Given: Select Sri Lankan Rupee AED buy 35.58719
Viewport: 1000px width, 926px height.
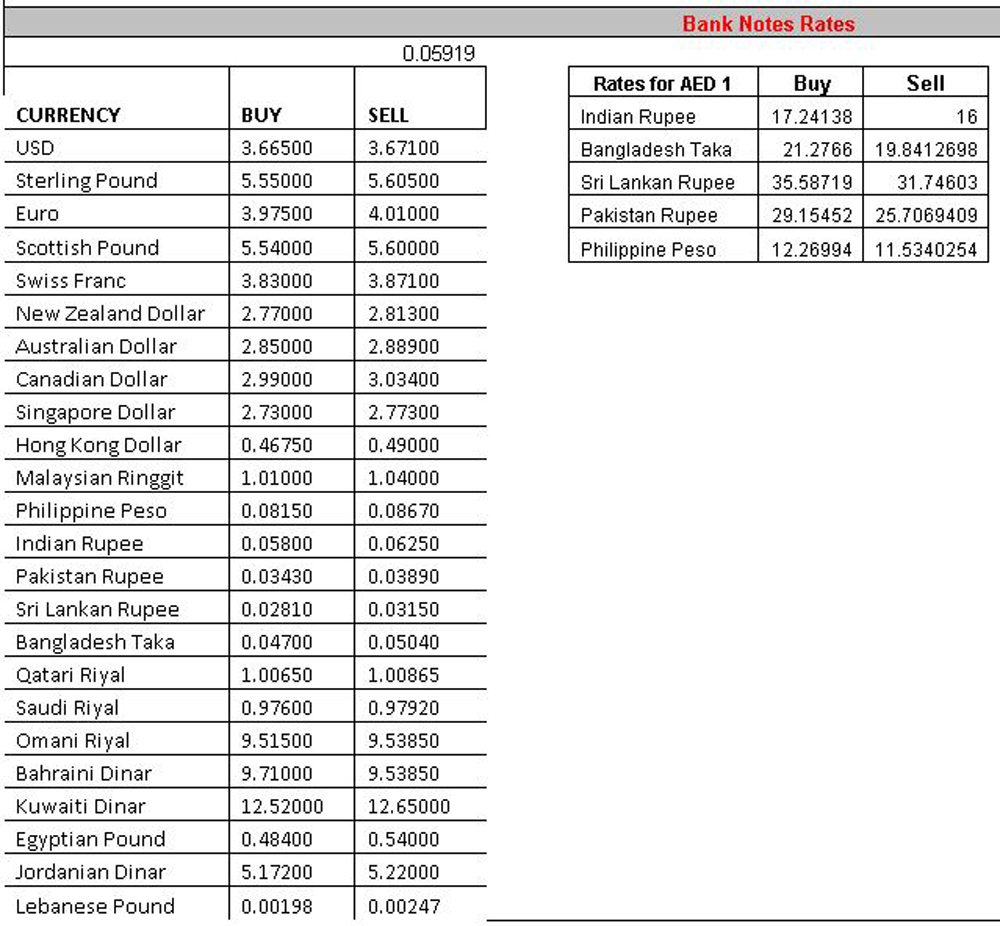Looking at the screenshot, I should coord(812,183).
